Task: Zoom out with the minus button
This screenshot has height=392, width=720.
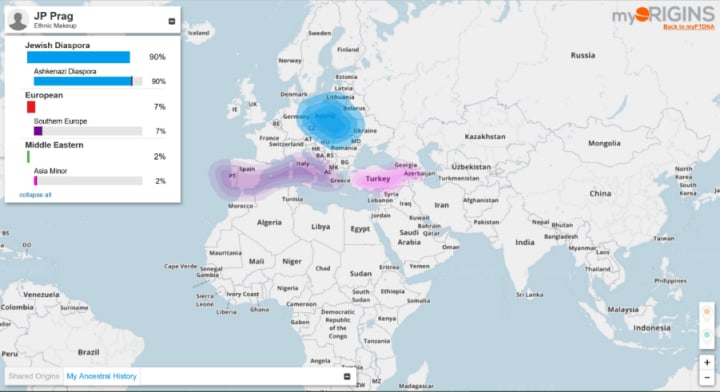Action: (707, 377)
